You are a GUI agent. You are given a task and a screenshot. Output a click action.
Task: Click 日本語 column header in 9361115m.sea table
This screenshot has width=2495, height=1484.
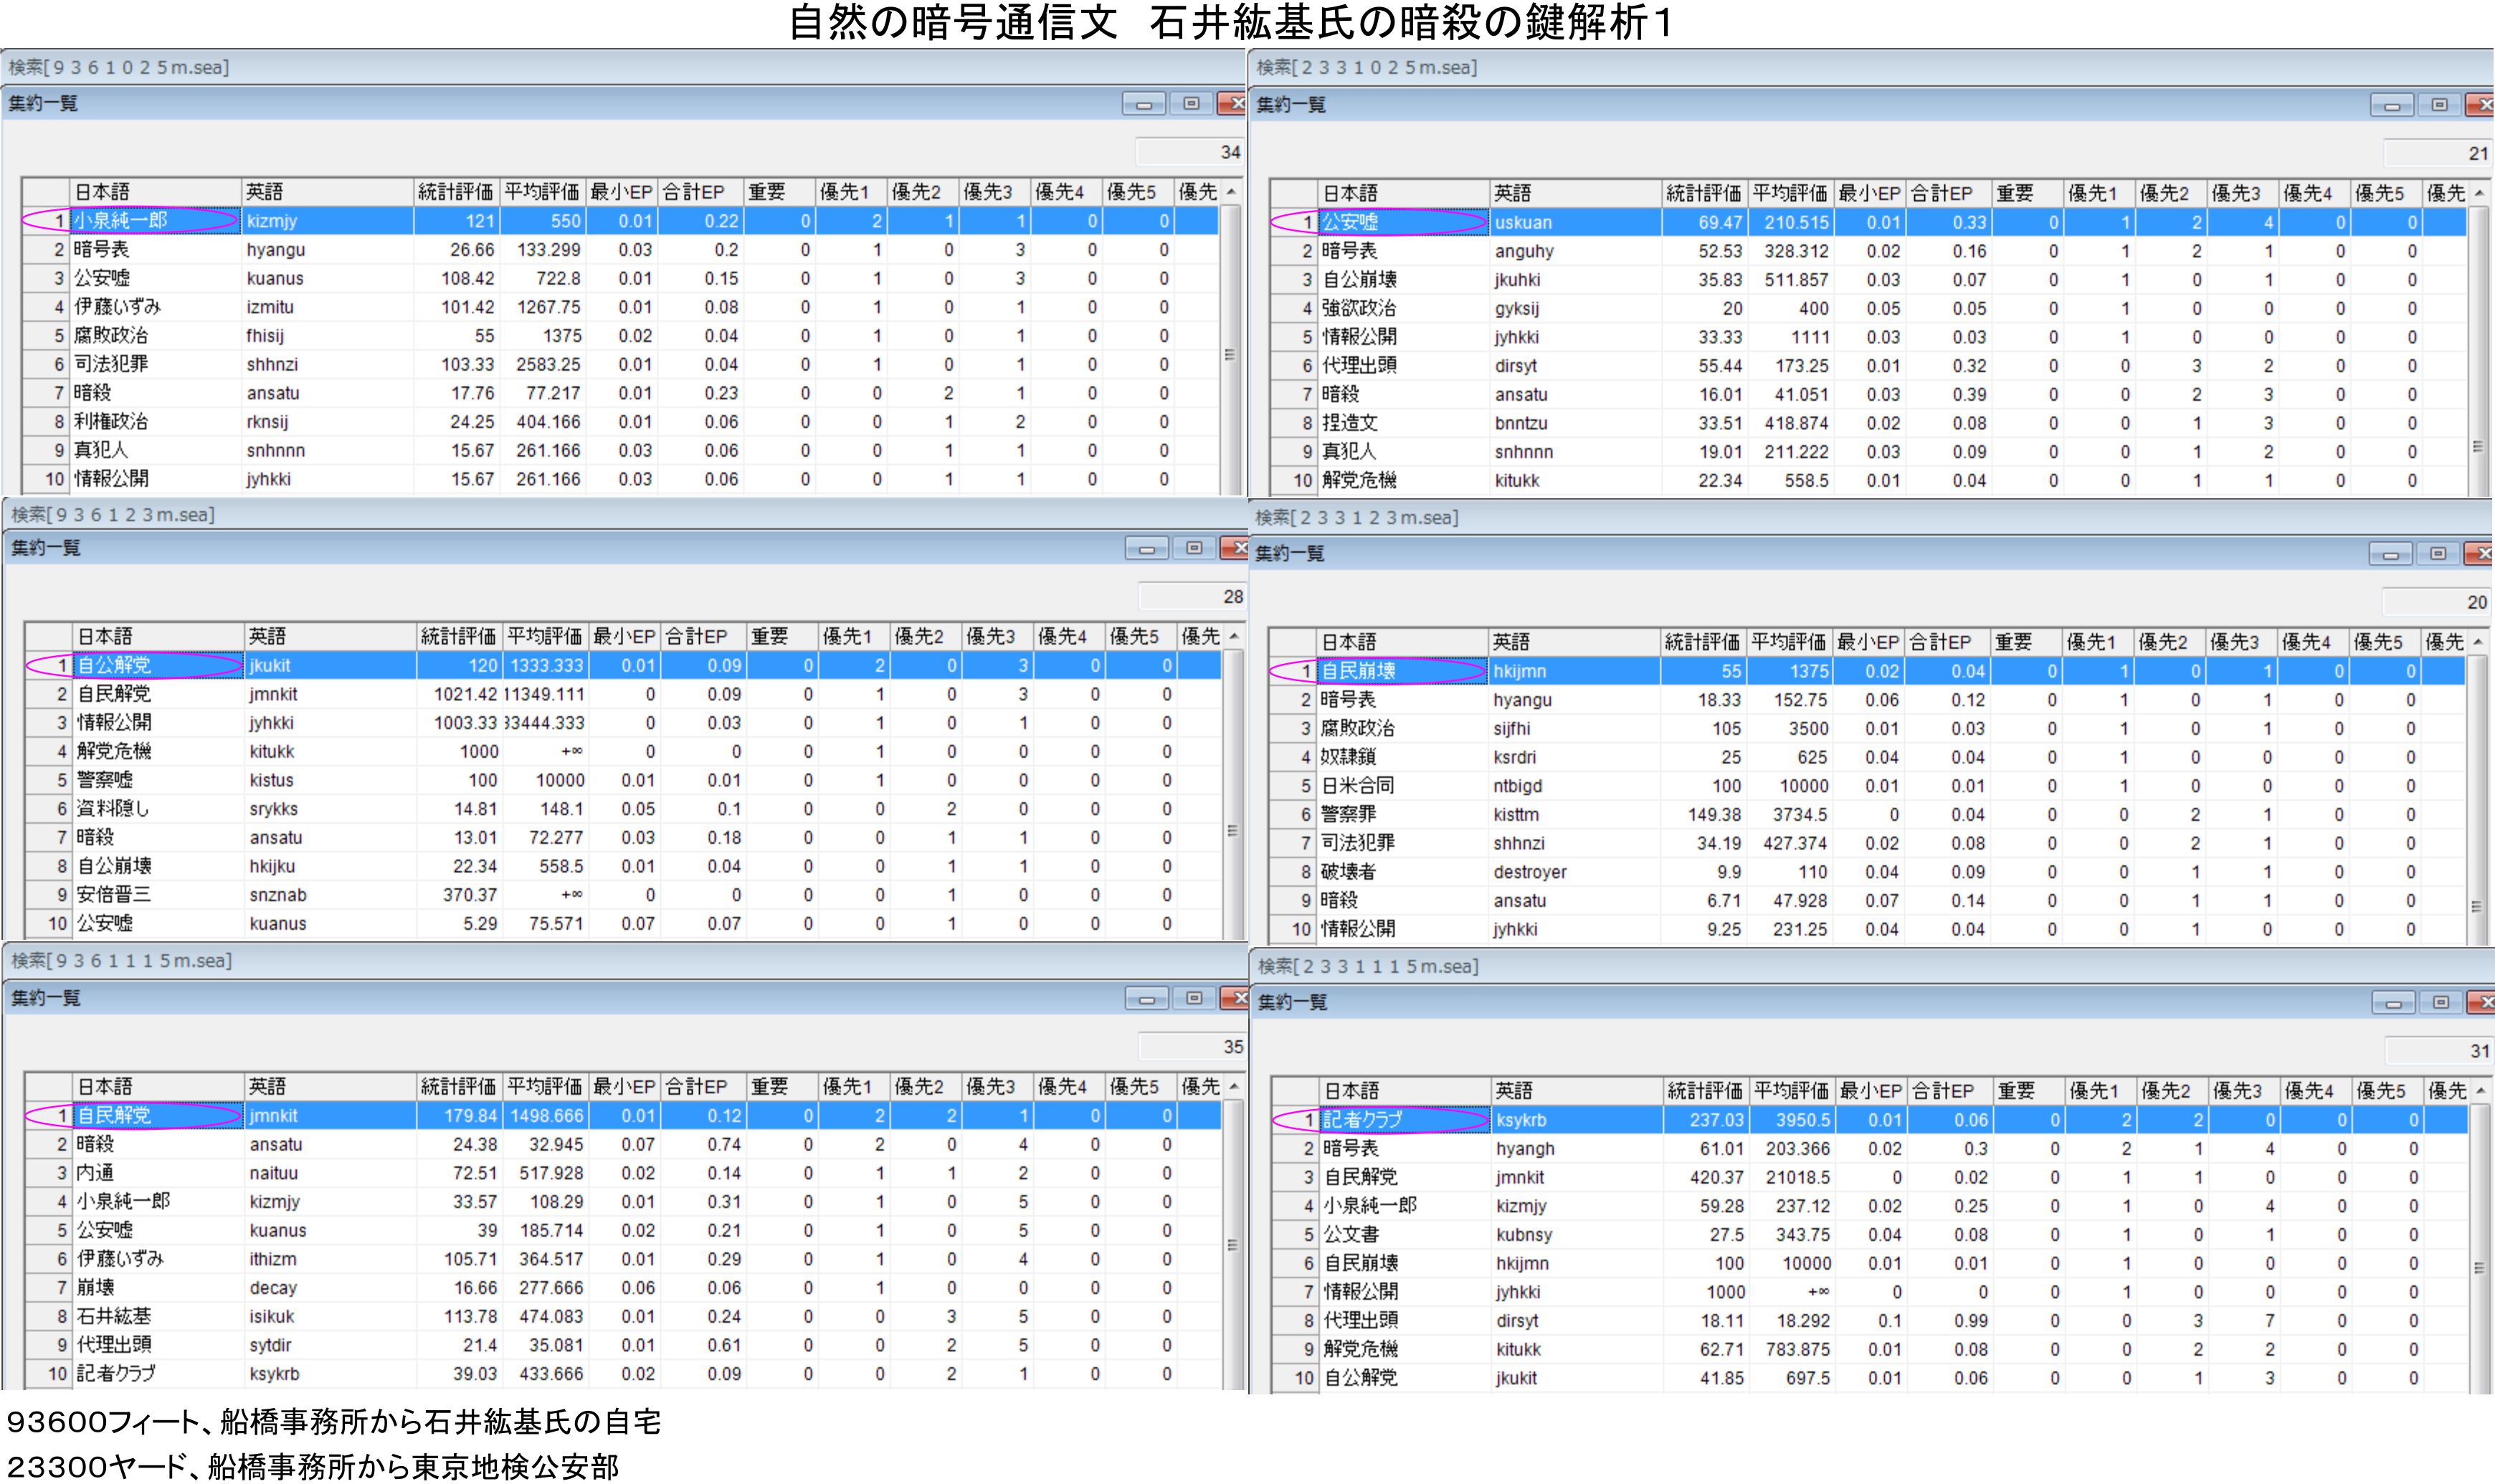pos(156,1086)
